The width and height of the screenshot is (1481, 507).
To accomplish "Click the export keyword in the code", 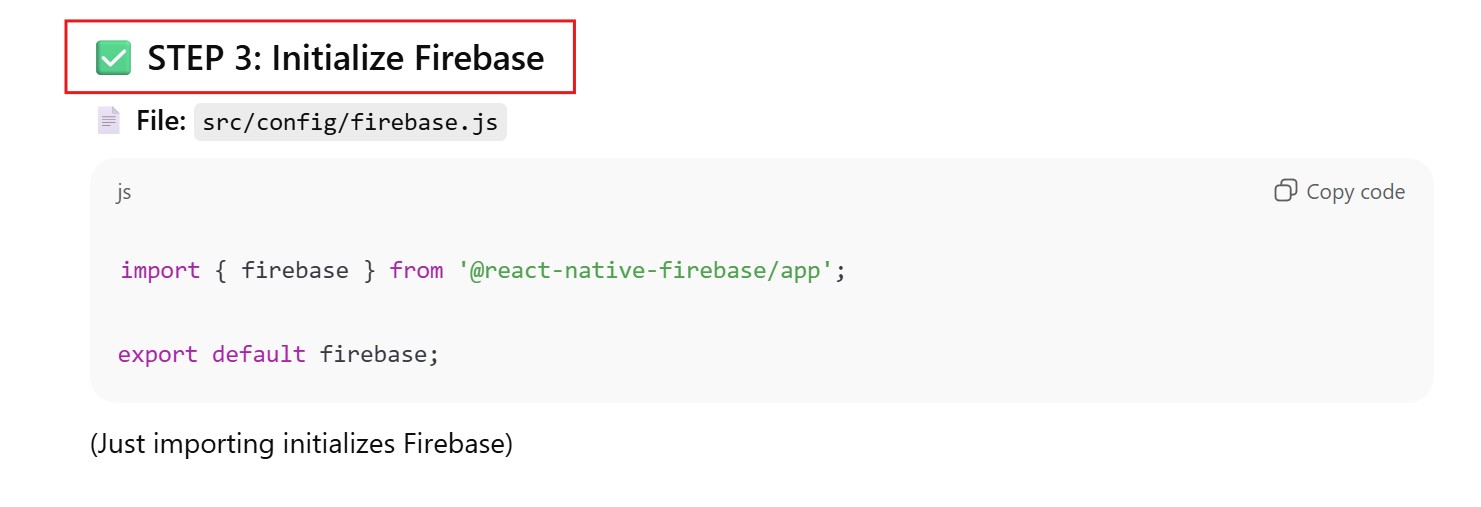I will click(x=158, y=354).
